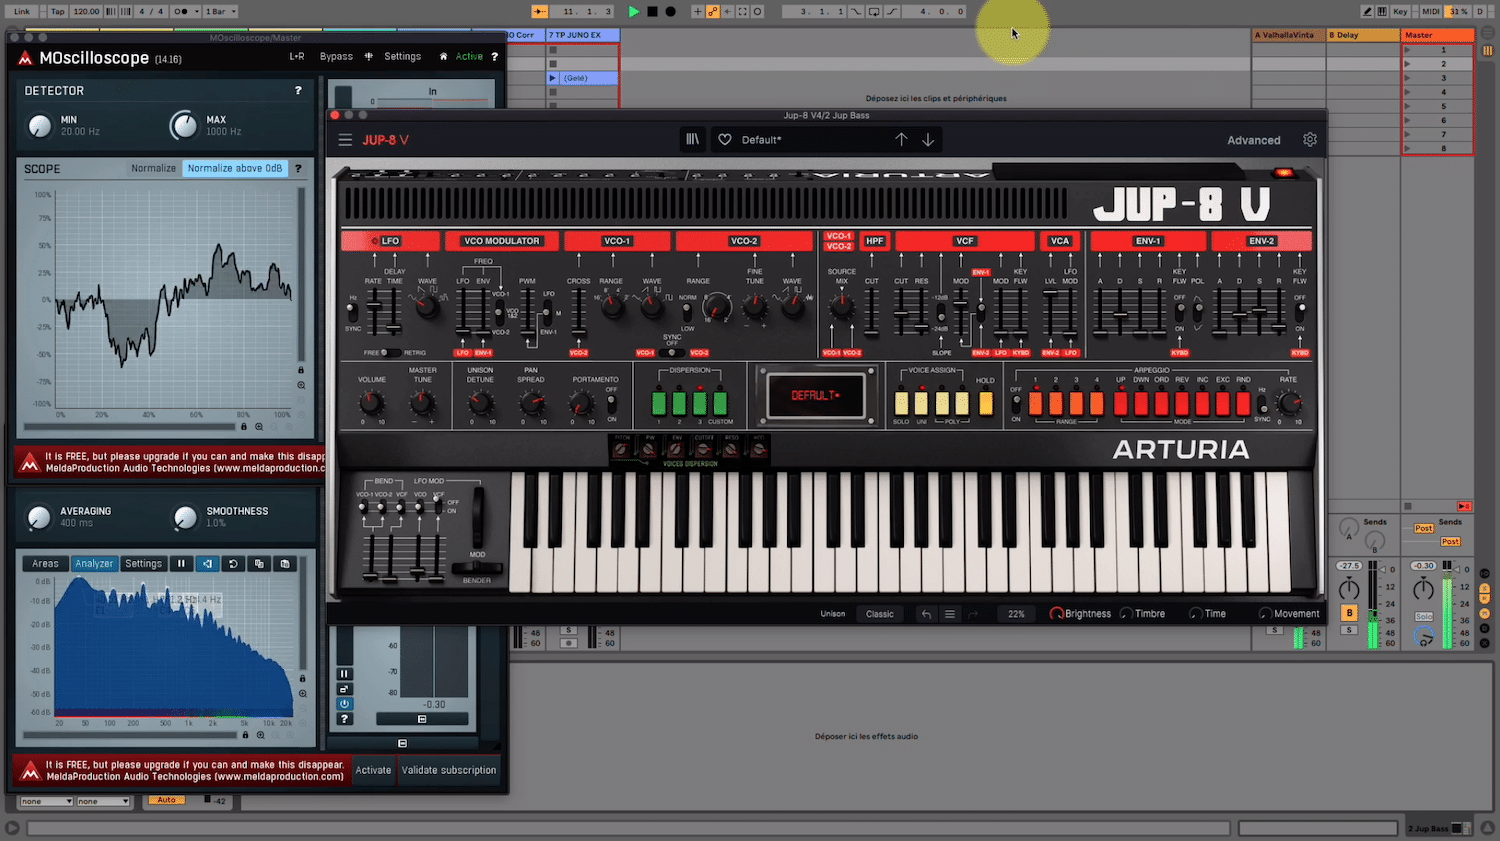Open MOscilloscope home icon next to Active

point(443,57)
